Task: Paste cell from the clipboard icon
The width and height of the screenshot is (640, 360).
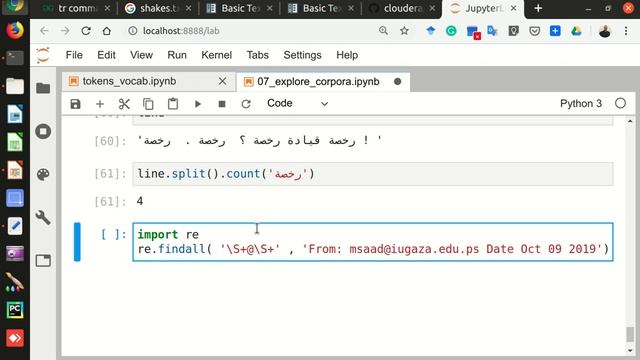Action: (x=173, y=104)
